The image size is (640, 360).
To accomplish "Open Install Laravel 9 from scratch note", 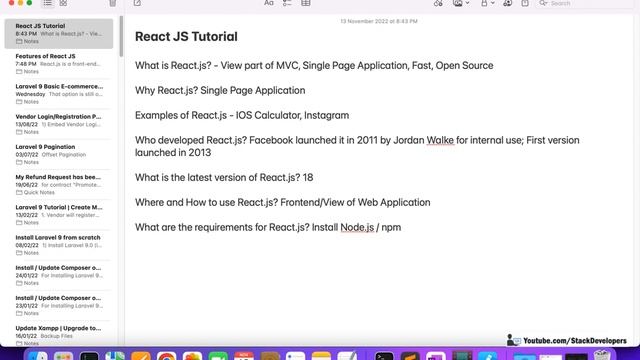I will 59,245.
